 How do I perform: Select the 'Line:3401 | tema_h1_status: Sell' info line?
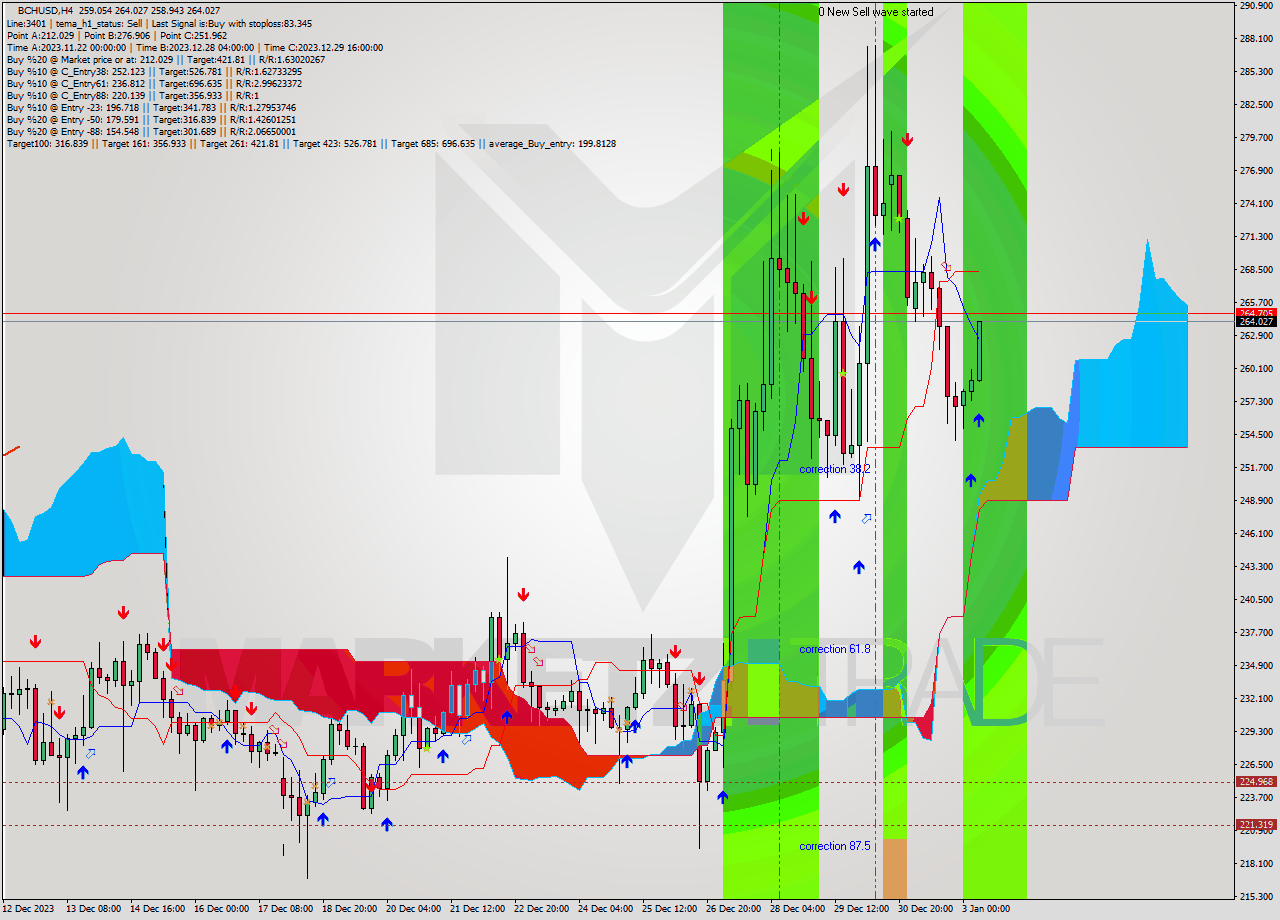tap(159, 23)
